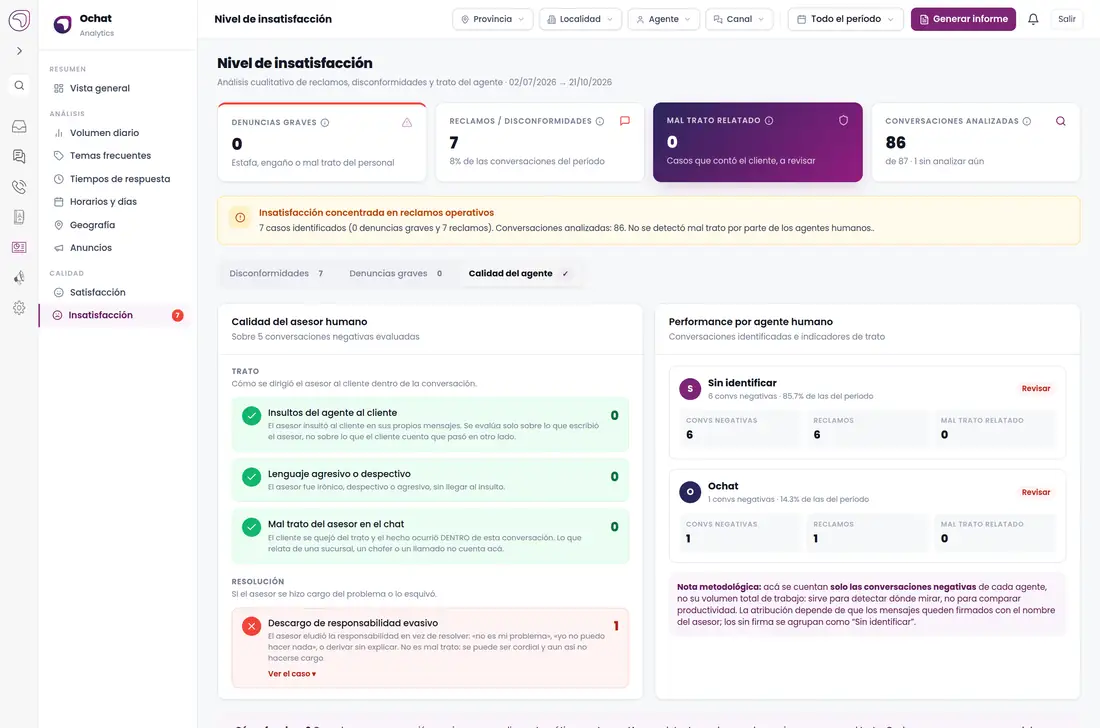This screenshot has height=728, width=1100.
Task: Open the settings gear icon in left rail
Action: pos(19,308)
